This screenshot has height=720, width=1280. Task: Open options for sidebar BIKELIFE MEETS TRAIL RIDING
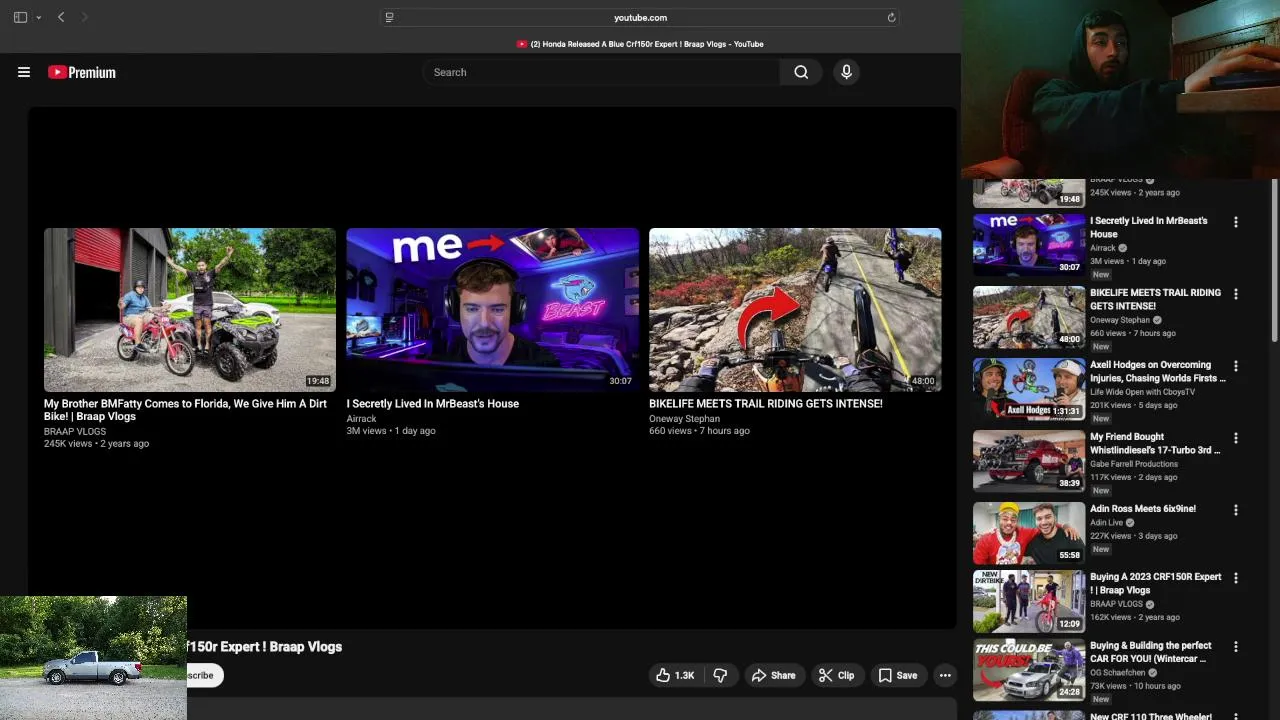pos(1236,294)
